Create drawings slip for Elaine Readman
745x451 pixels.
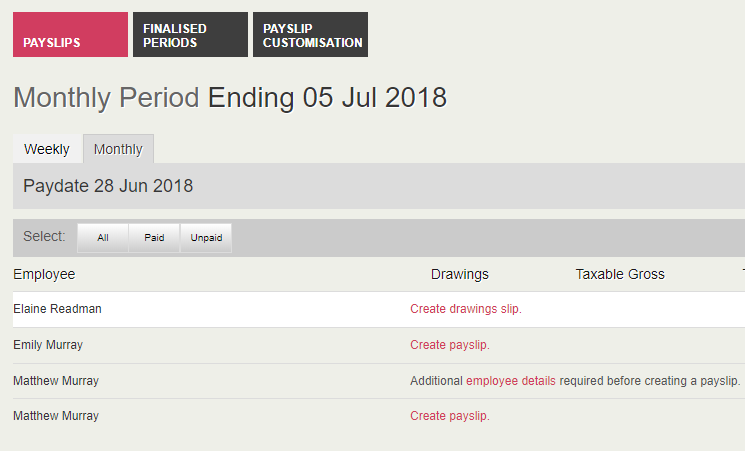click(465, 309)
